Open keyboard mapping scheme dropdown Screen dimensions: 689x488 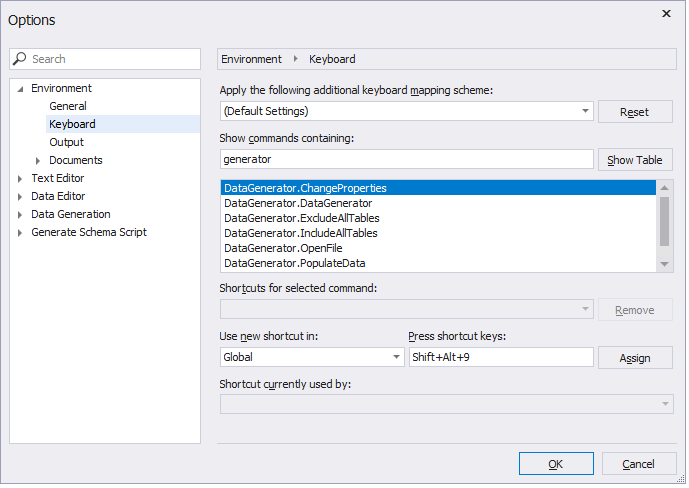[x=584, y=111]
